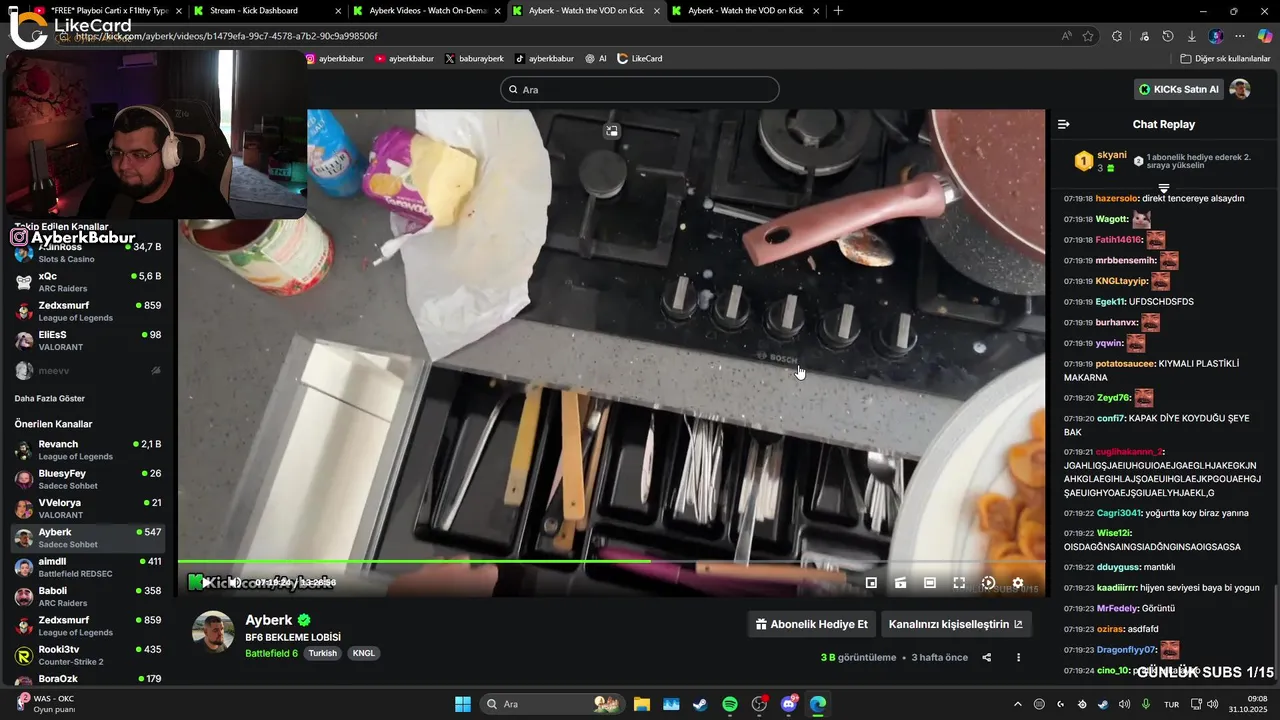Click potatosaucee username in chat
1280x720 pixels.
coord(1126,364)
